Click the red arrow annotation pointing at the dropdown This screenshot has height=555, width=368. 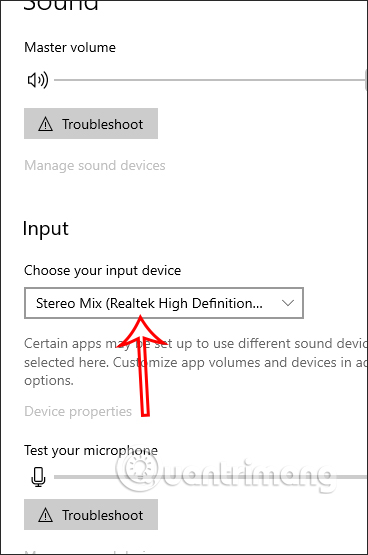point(142,366)
